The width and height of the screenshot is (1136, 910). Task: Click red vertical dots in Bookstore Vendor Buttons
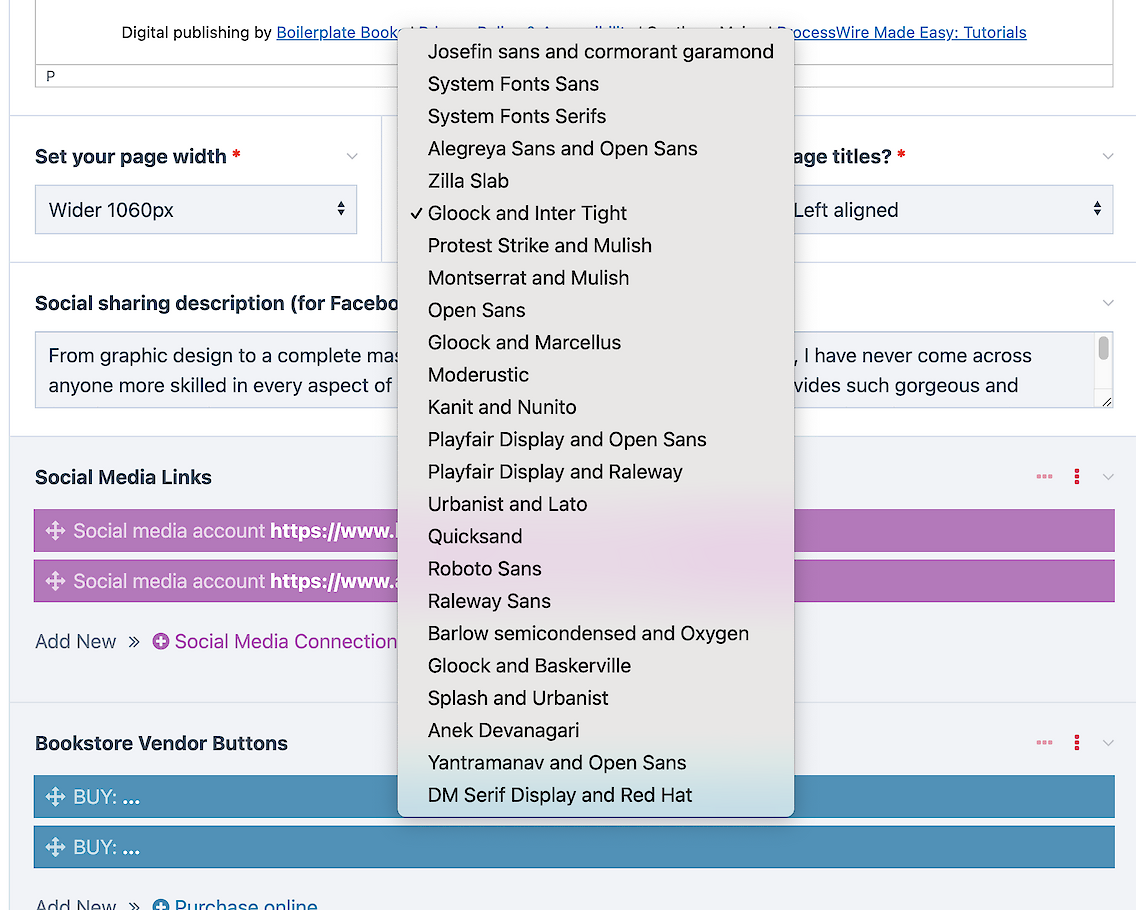click(x=1077, y=743)
